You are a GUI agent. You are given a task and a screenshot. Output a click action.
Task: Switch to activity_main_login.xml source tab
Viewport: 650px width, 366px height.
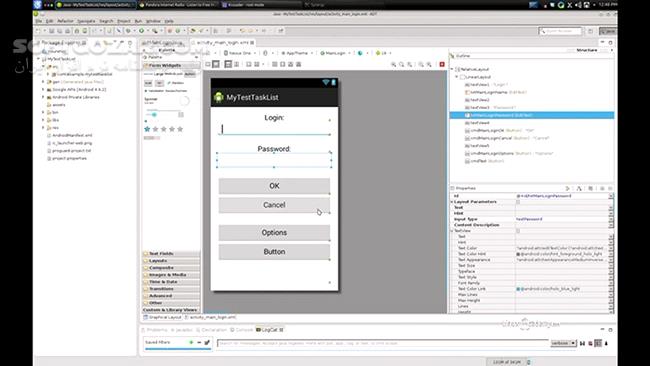211,317
